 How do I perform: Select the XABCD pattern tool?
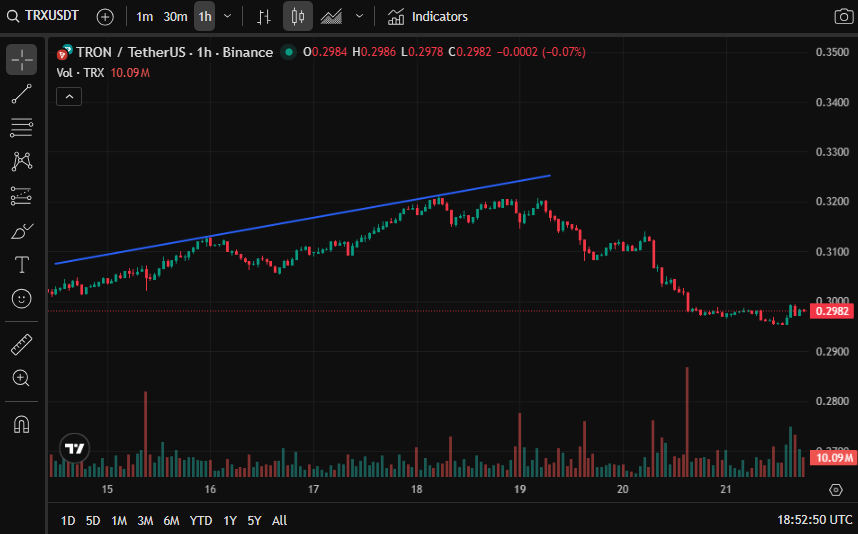pos(21,161)
